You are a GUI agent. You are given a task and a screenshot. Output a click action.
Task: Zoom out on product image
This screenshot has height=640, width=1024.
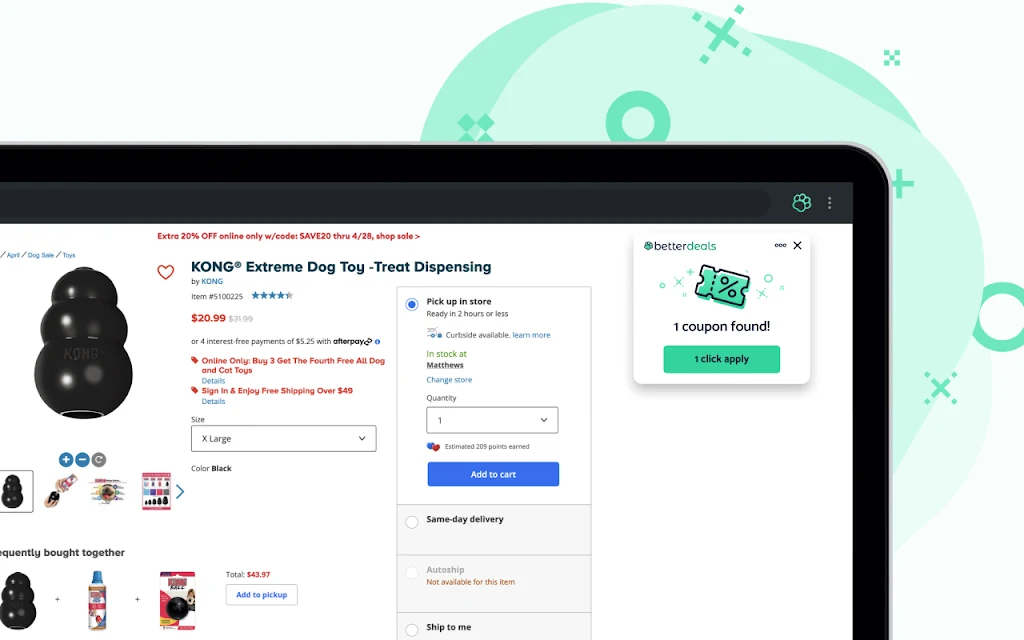click(82, 460)
